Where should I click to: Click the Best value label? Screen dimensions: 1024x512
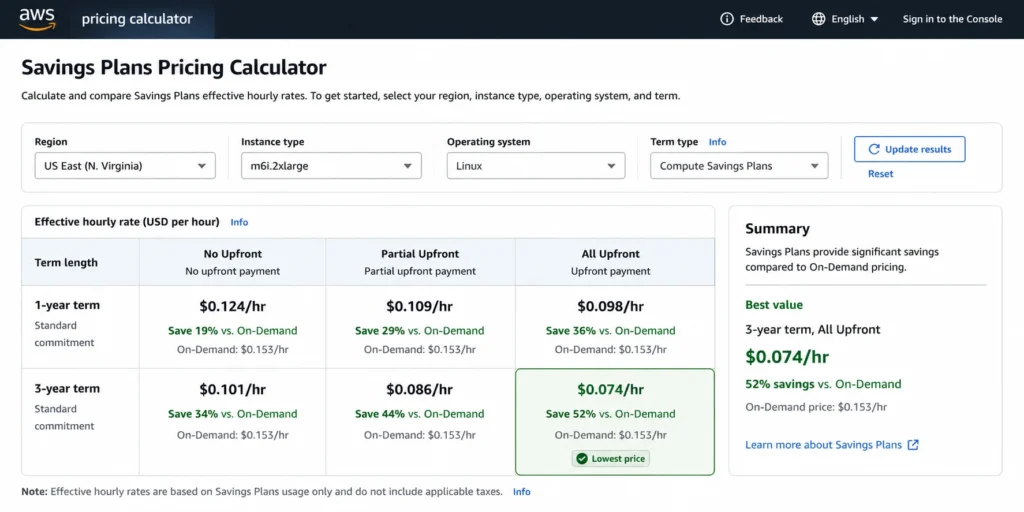coord(774,305)
